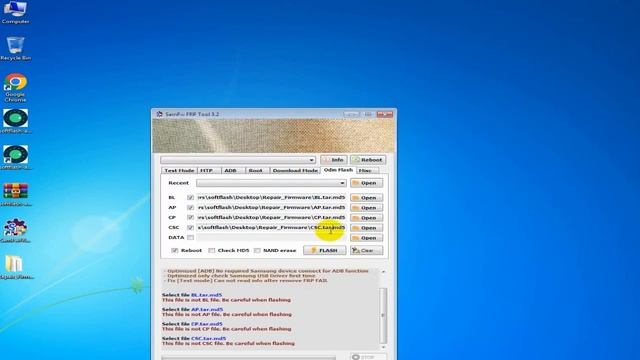
Task: Click the Reboot button at top right
Action: click(x=367, y=160)
